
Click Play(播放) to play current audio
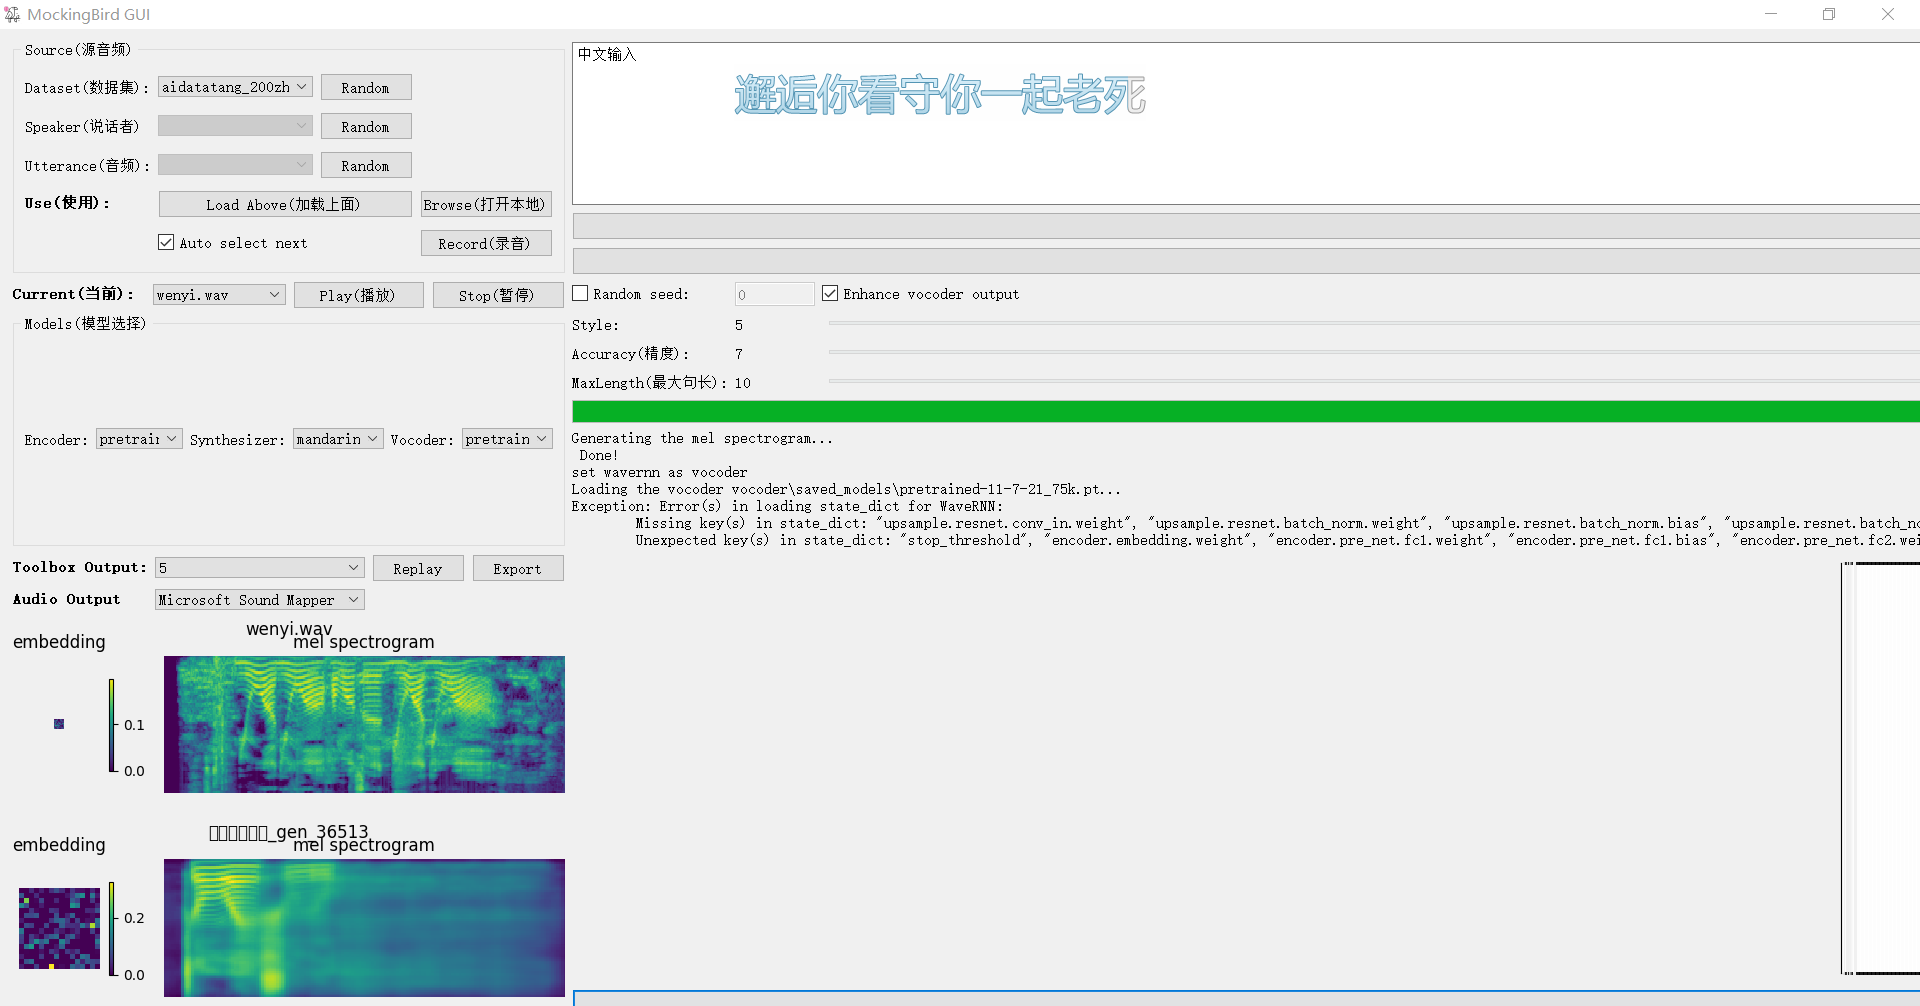click(x=358, y=294)
